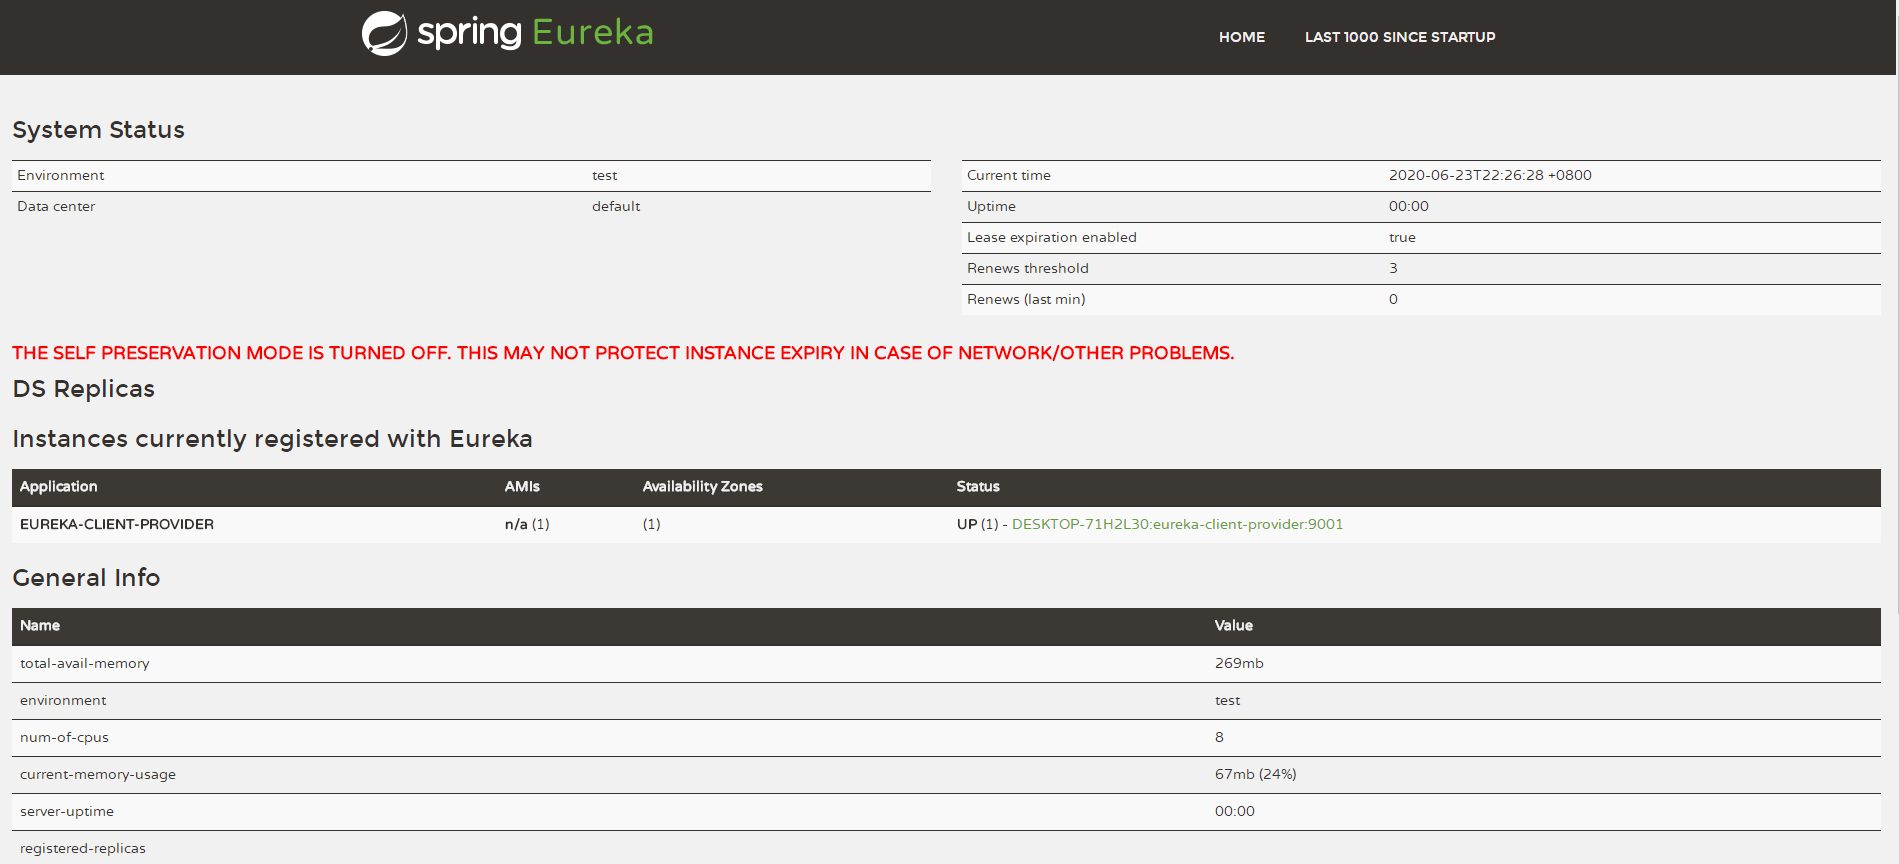Open DESKTOP-71H2L30:eureka-client-provider:9001 instance link

point(1177,524)
